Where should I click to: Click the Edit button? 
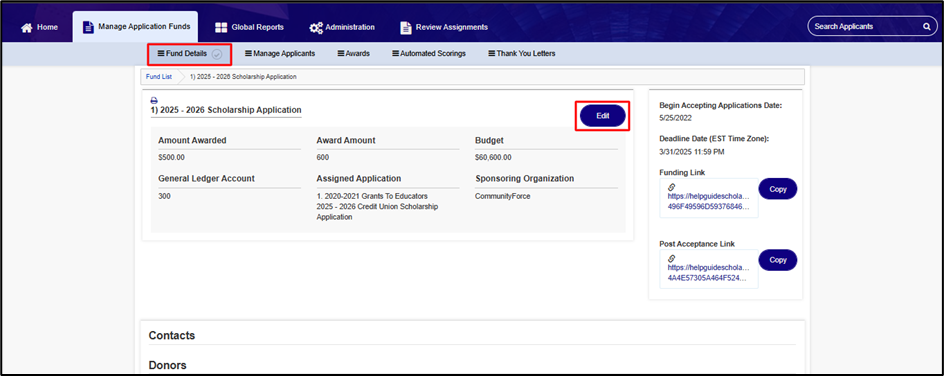click(x=603, y=116)
